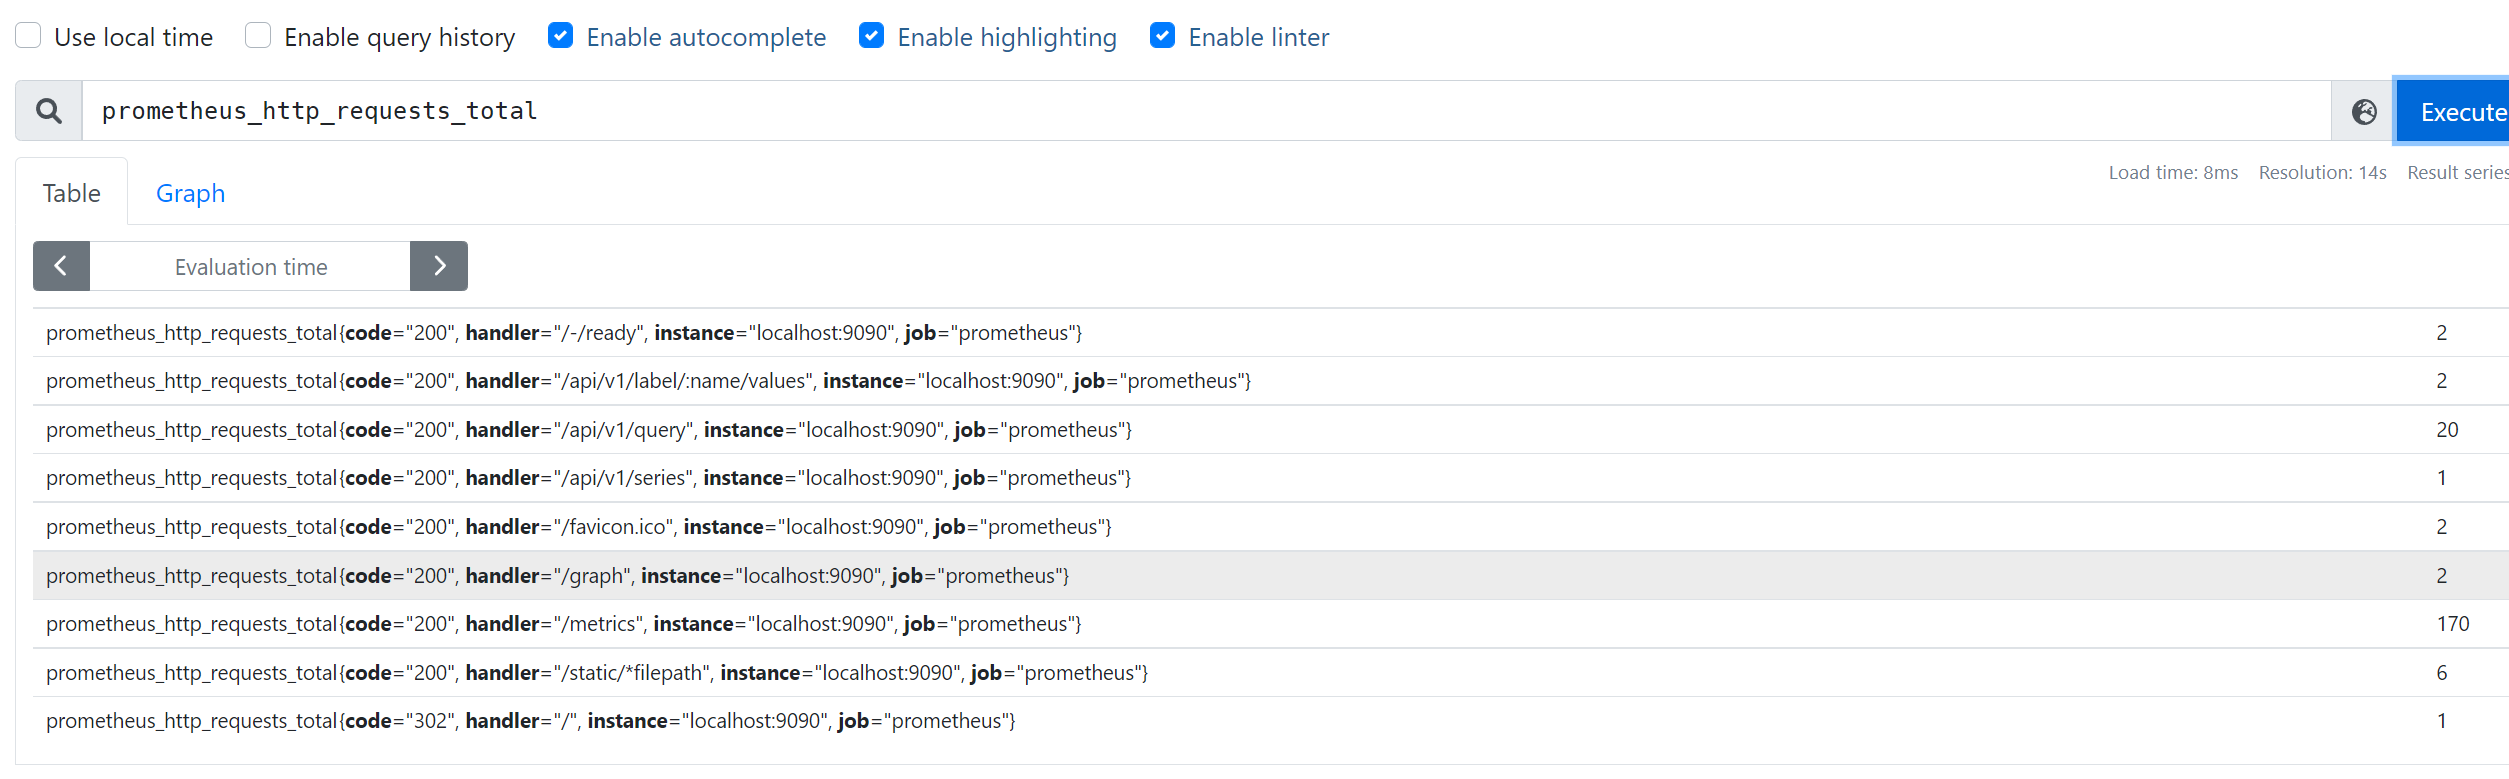Focus the PromQL expression input field
The width and height of the screenshot is (2509, 779).
[1206, 111]
